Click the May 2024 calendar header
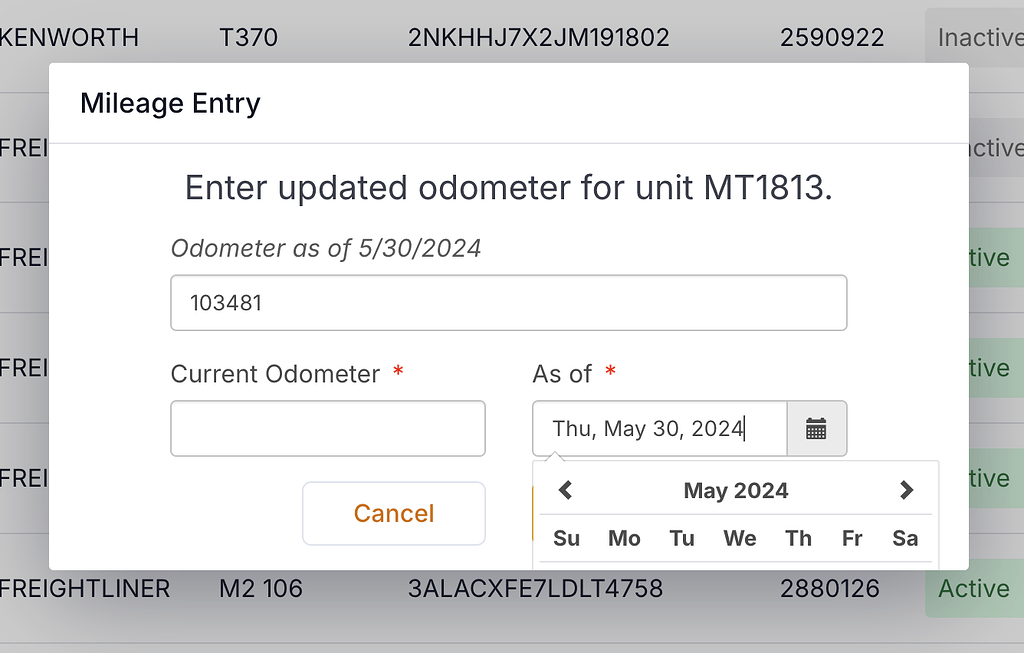Viewport: 1024px width, 653px height. [x=736, y=490]
